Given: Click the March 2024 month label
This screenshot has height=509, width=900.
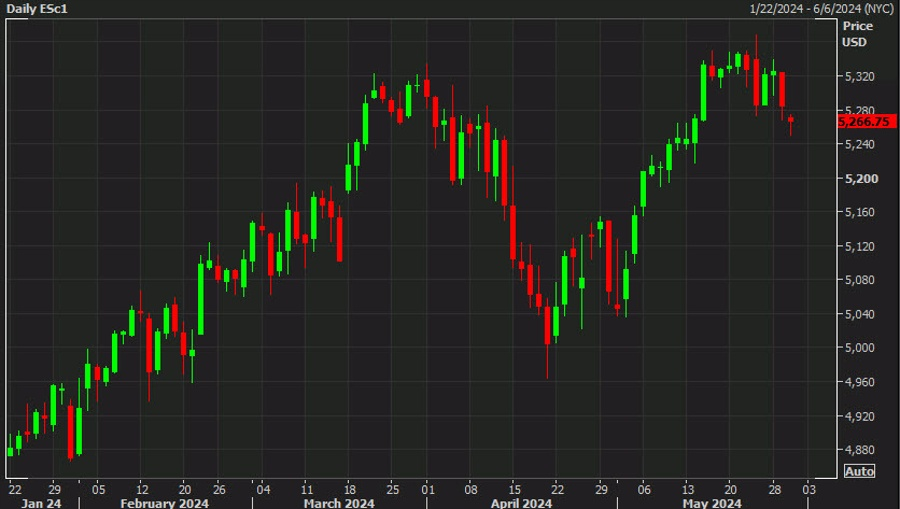Looking at the screenshot, I should [339, 503].
